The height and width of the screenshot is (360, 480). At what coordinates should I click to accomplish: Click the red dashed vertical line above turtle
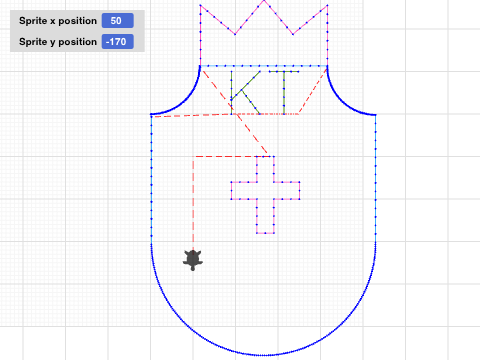193,203
